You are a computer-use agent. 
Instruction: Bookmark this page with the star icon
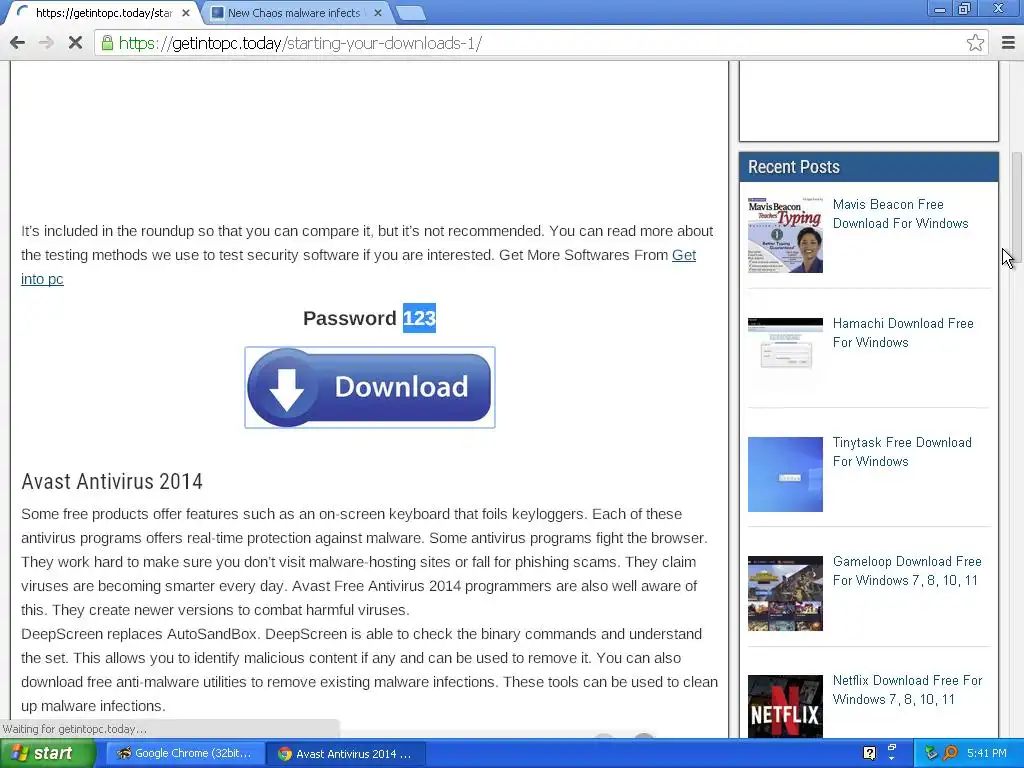(x=975, y=43)
